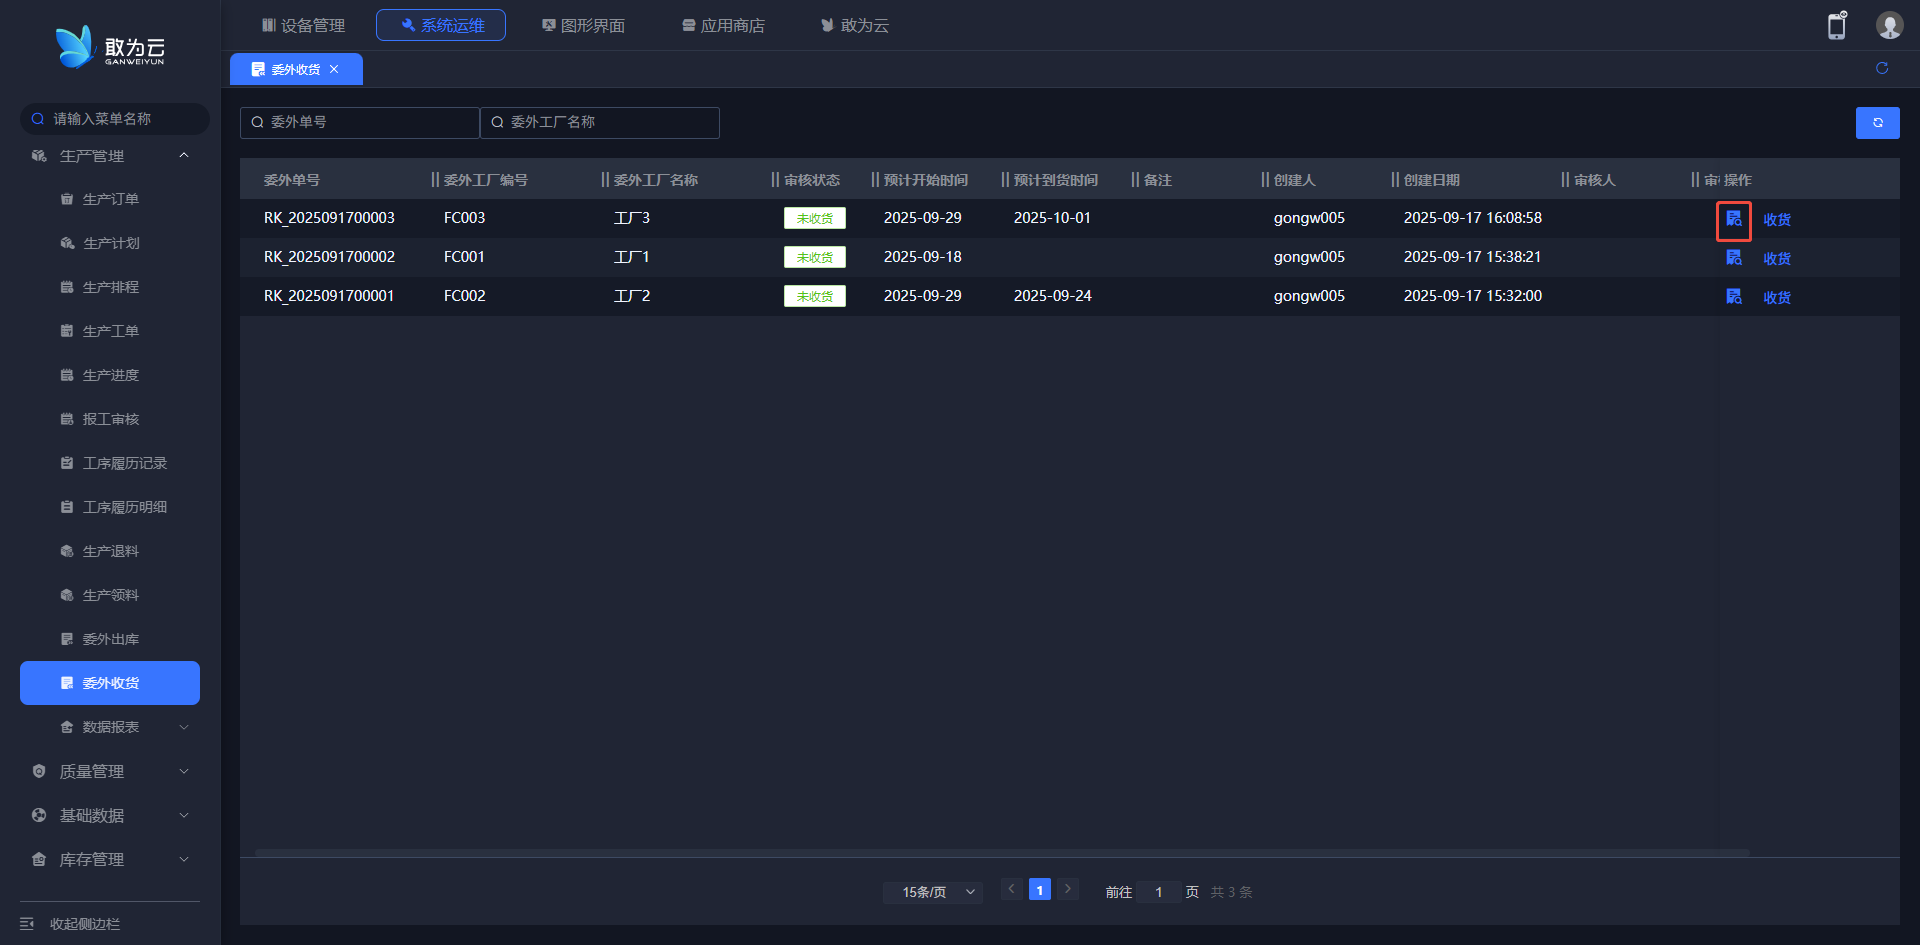The width and height of the screenshot is (1920, 945).
Task: Open detail icon for order RK_2025091700002
Action: point(1733,258)
